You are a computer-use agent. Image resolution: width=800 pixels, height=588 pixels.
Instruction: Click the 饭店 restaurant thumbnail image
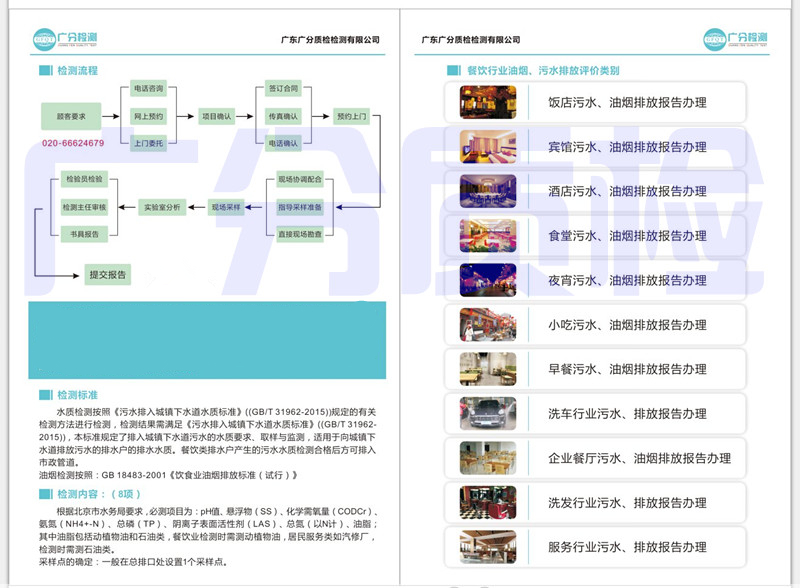pos(487,102)
